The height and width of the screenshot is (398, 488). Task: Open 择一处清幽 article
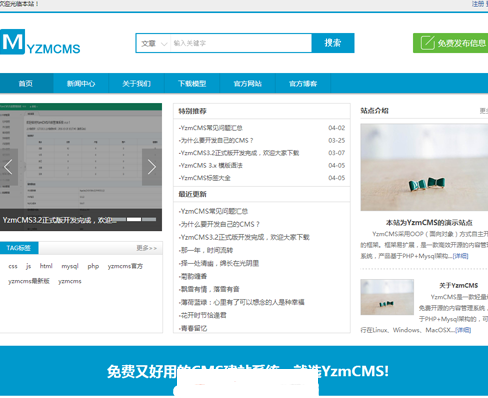[x=219, y=263]
